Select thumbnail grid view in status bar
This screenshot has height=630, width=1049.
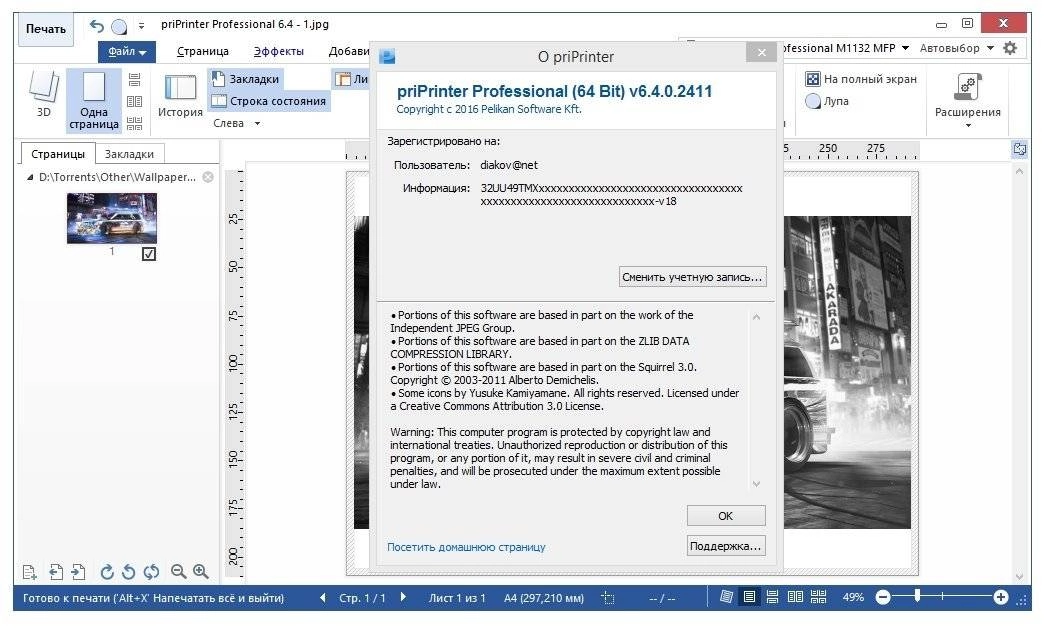818,597
